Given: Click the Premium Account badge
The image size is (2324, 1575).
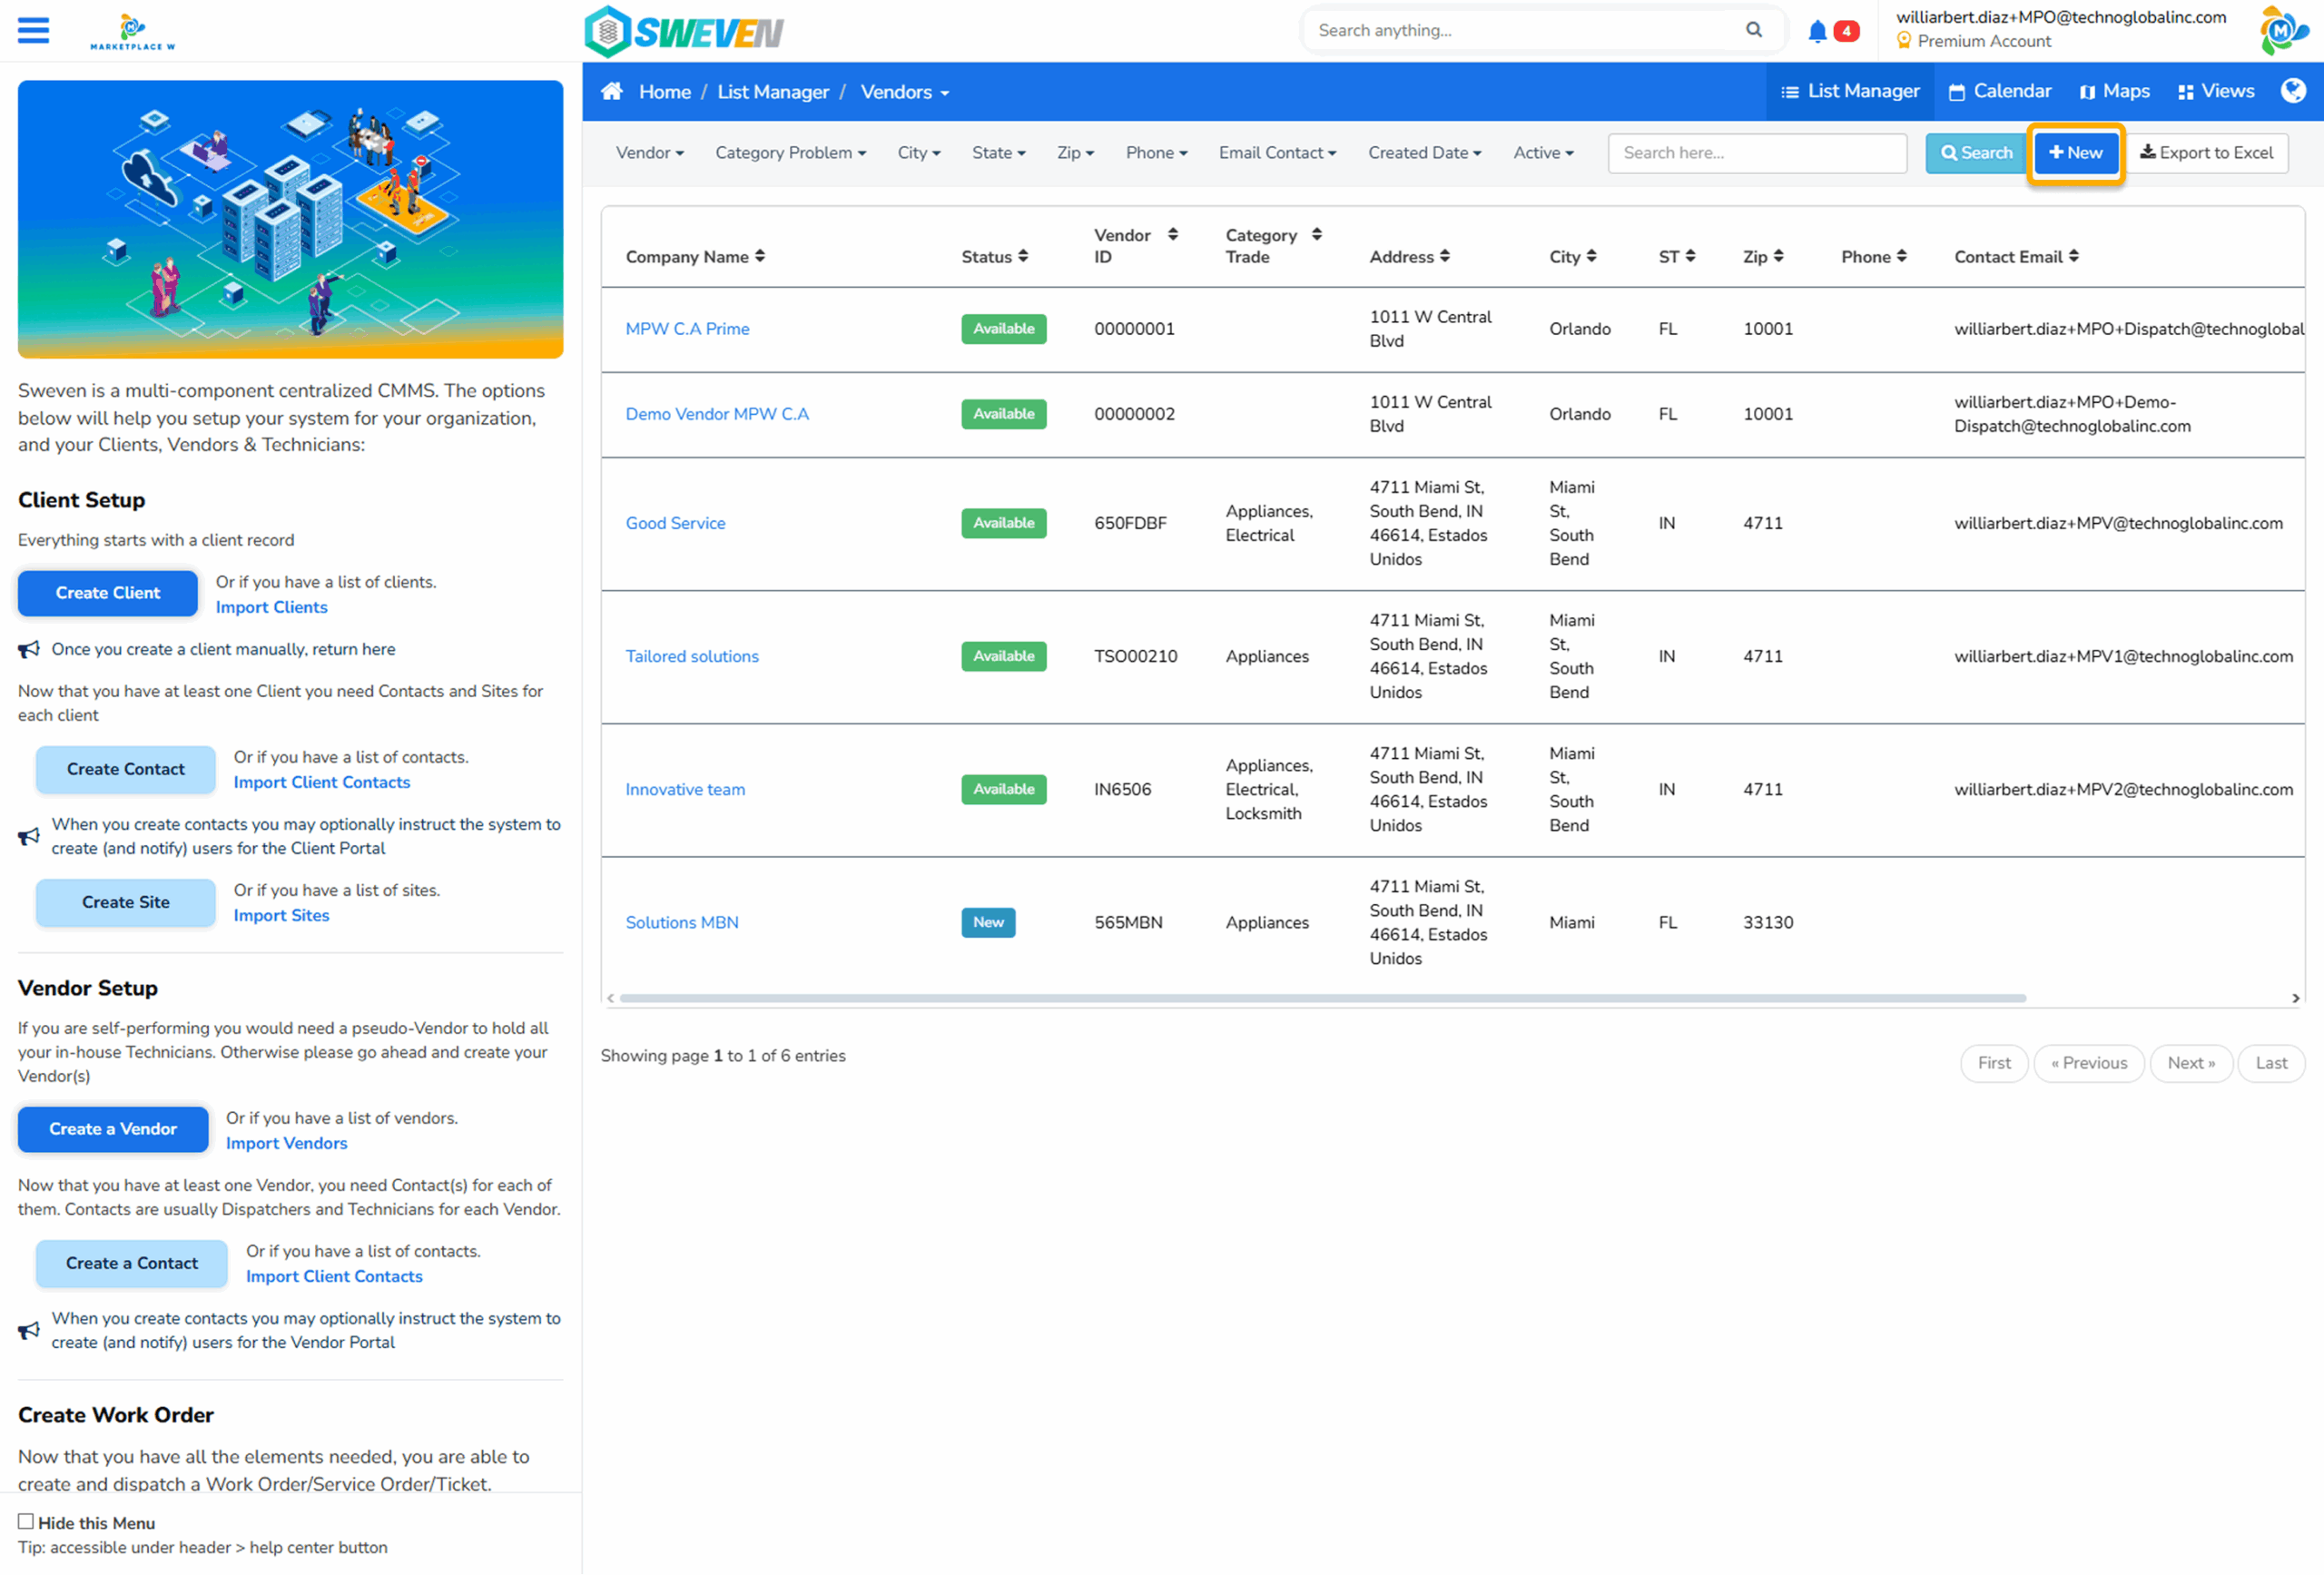Looking at the screenshot, I should tap(1973, 41).
